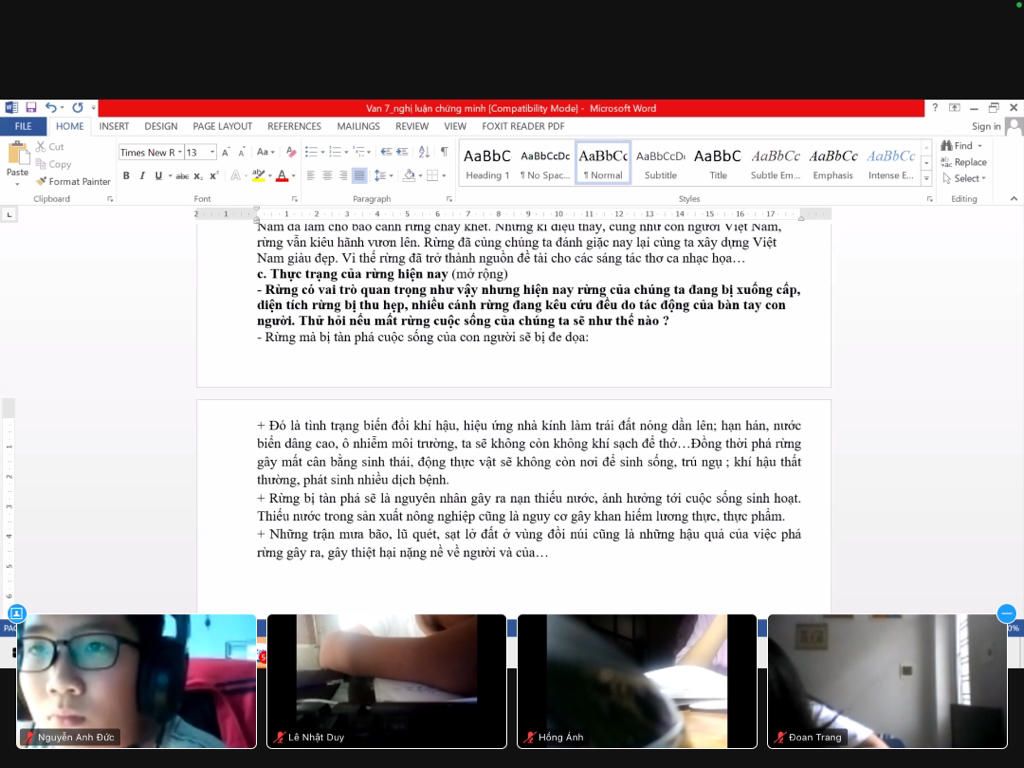Select Nguyễn Anh Đức video thumbnail

[x=136, y=681]
